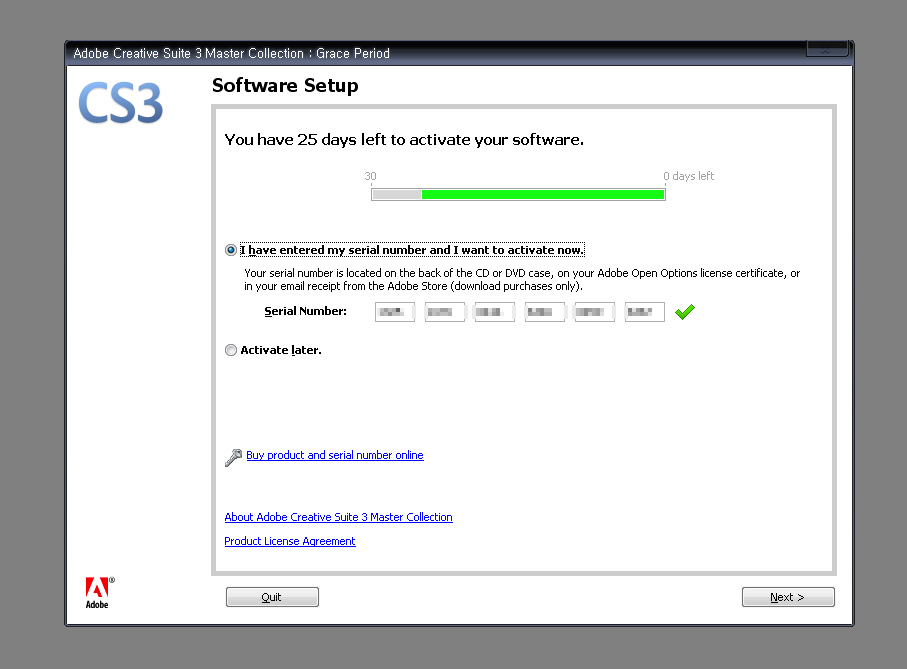Click the last serial number box

coord(645,312)
